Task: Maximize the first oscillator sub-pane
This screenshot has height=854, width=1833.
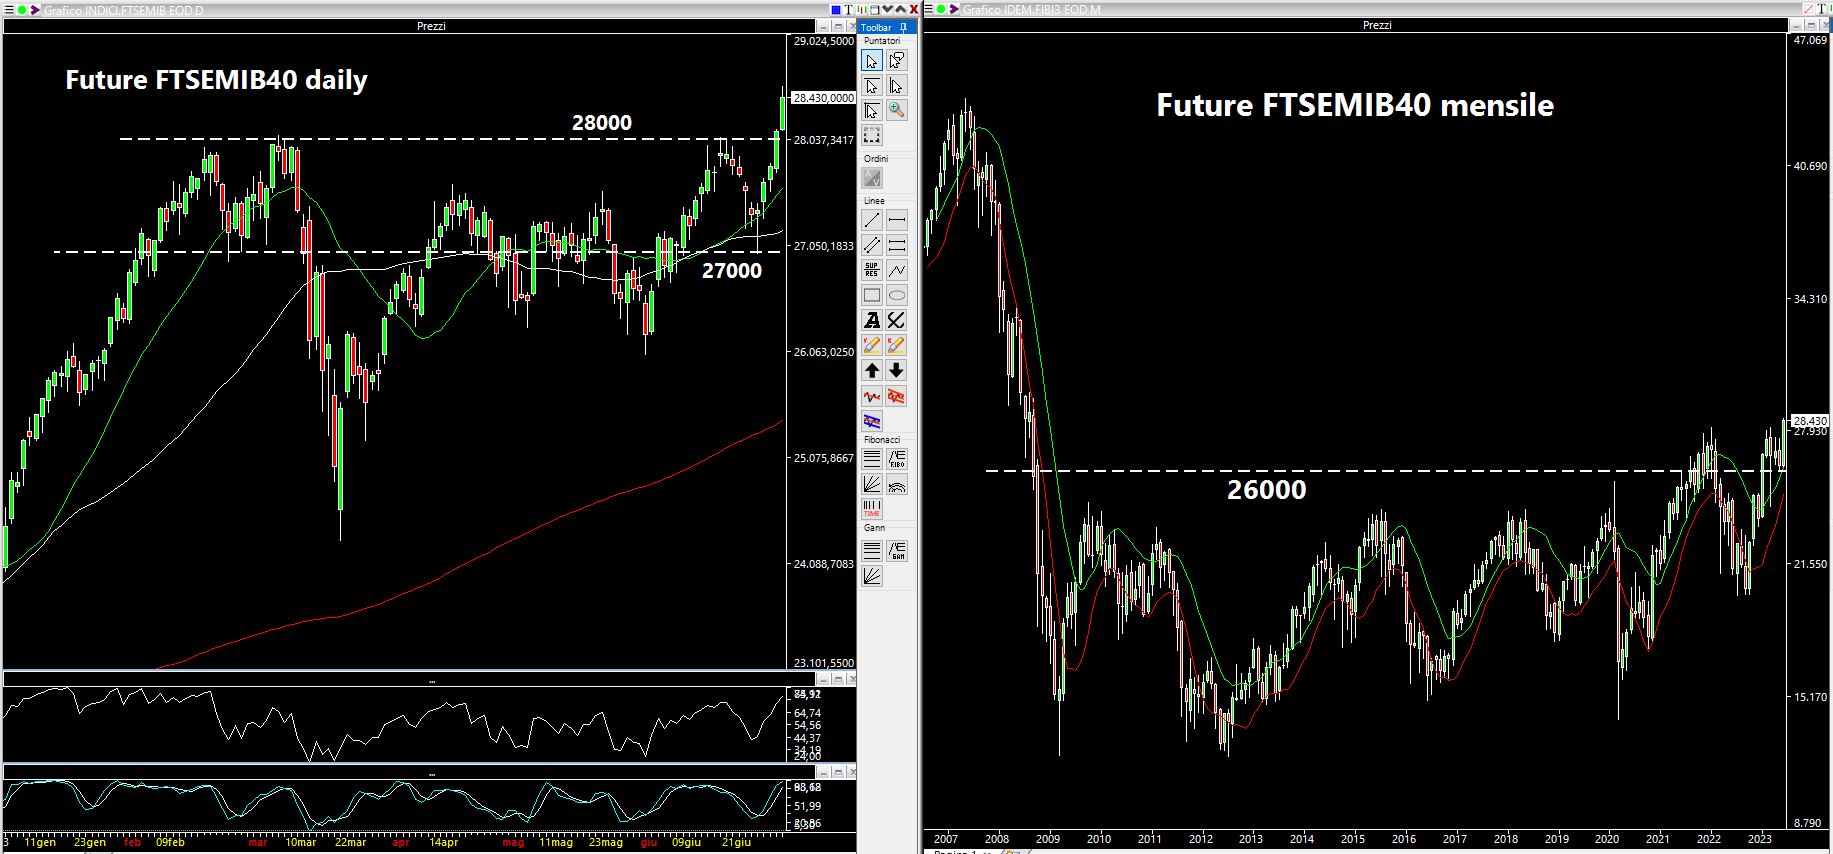Action: 838,679
